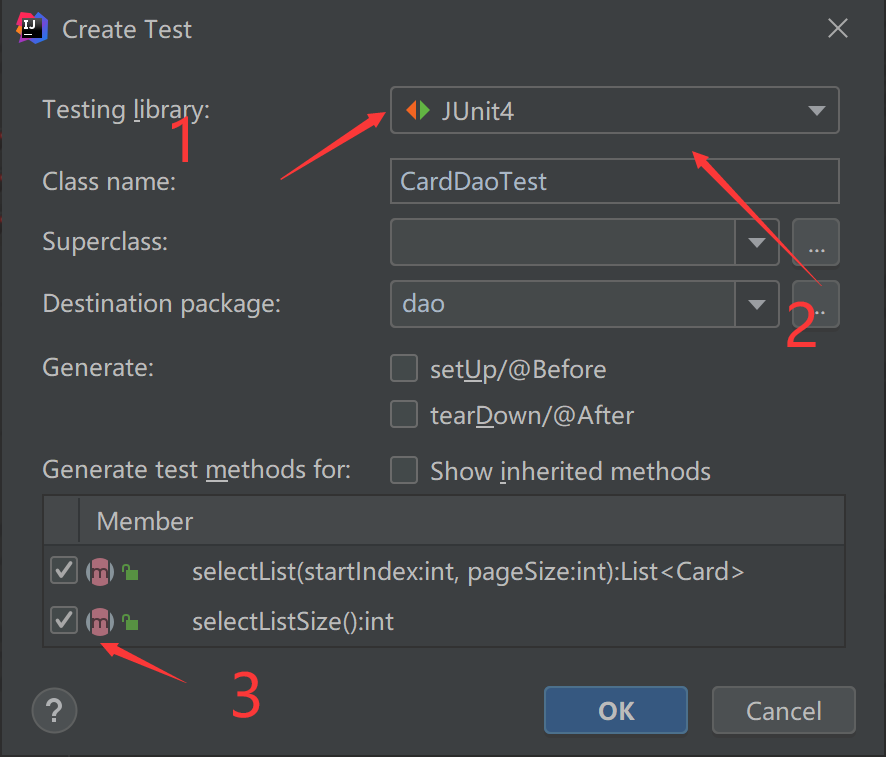This screenshot has width=886, height=757.
Task: Click the Cancel button
Action: coord(783,710)
